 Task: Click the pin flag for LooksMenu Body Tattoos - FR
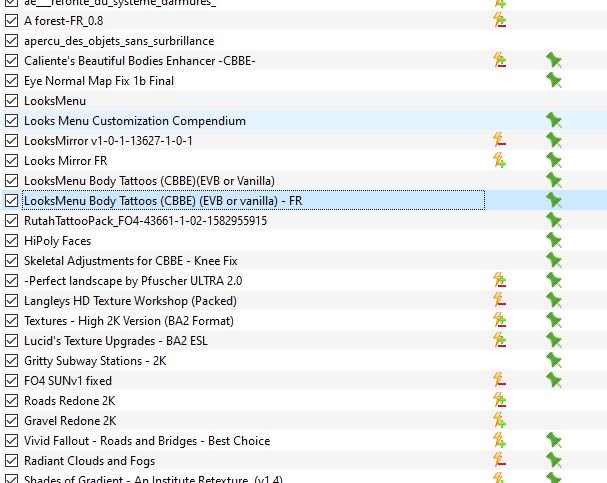point(554,200)
